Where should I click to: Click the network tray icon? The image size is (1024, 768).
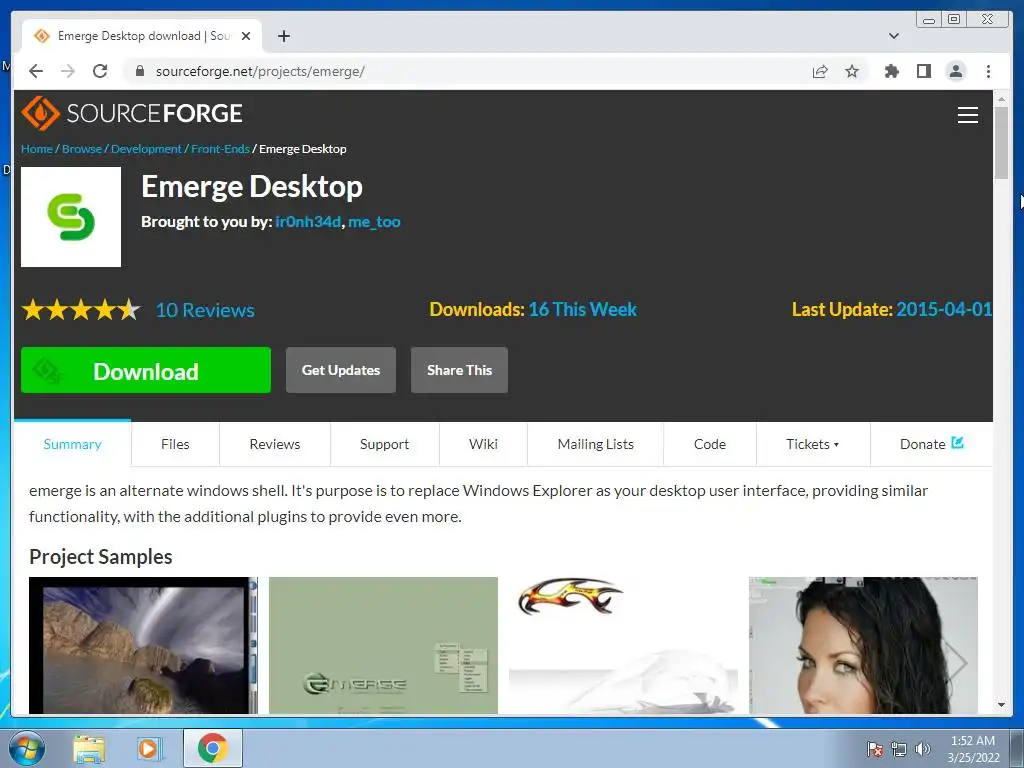pyautogui.click(x=899, y=749)
